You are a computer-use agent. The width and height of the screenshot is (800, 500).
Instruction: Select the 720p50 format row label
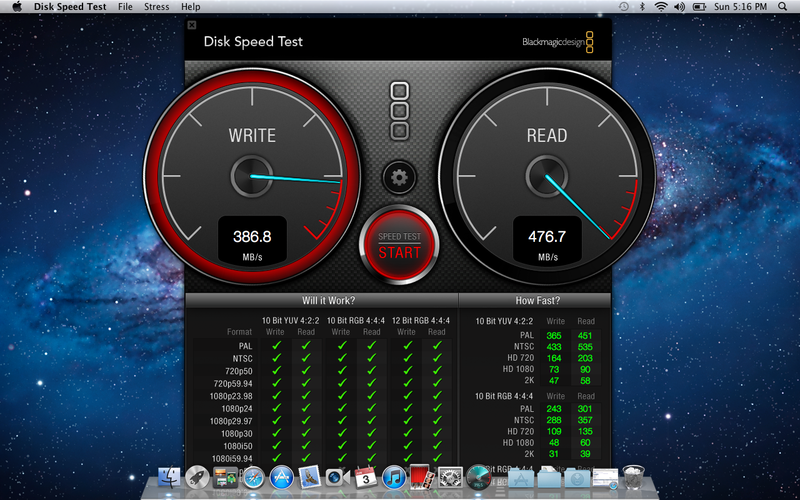(x=239, y=371)
